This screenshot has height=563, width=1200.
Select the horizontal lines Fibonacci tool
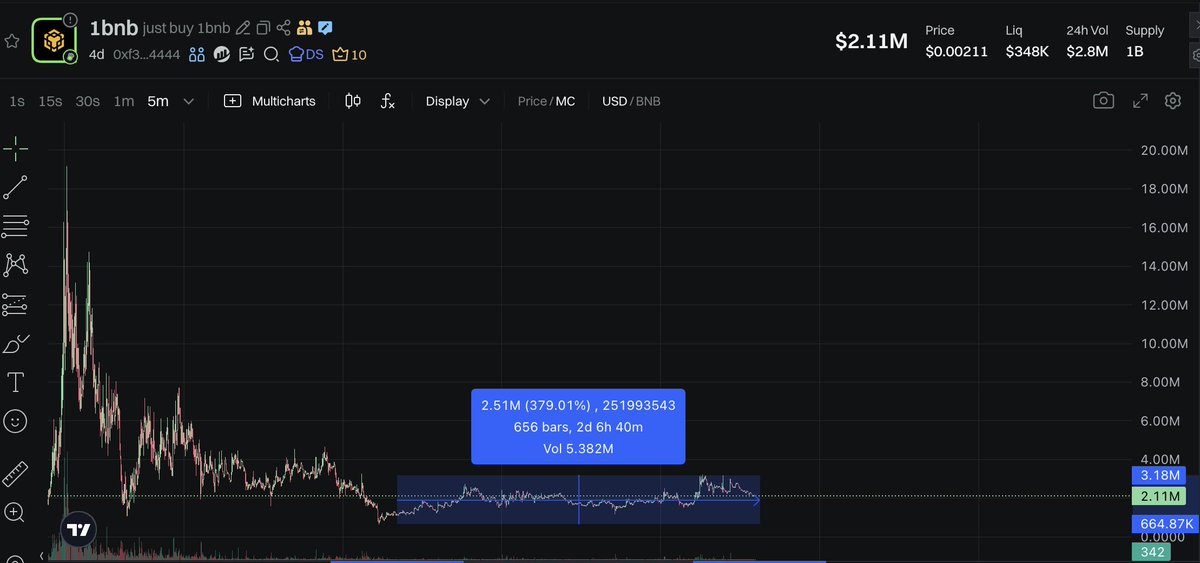tap(15, 226)
